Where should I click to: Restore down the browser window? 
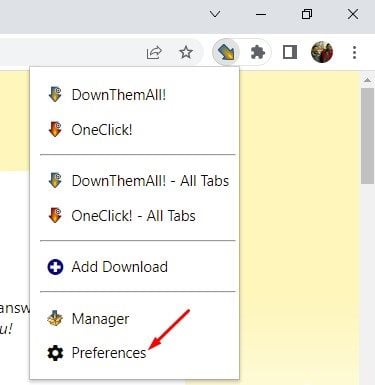click(x=307, y=14)
